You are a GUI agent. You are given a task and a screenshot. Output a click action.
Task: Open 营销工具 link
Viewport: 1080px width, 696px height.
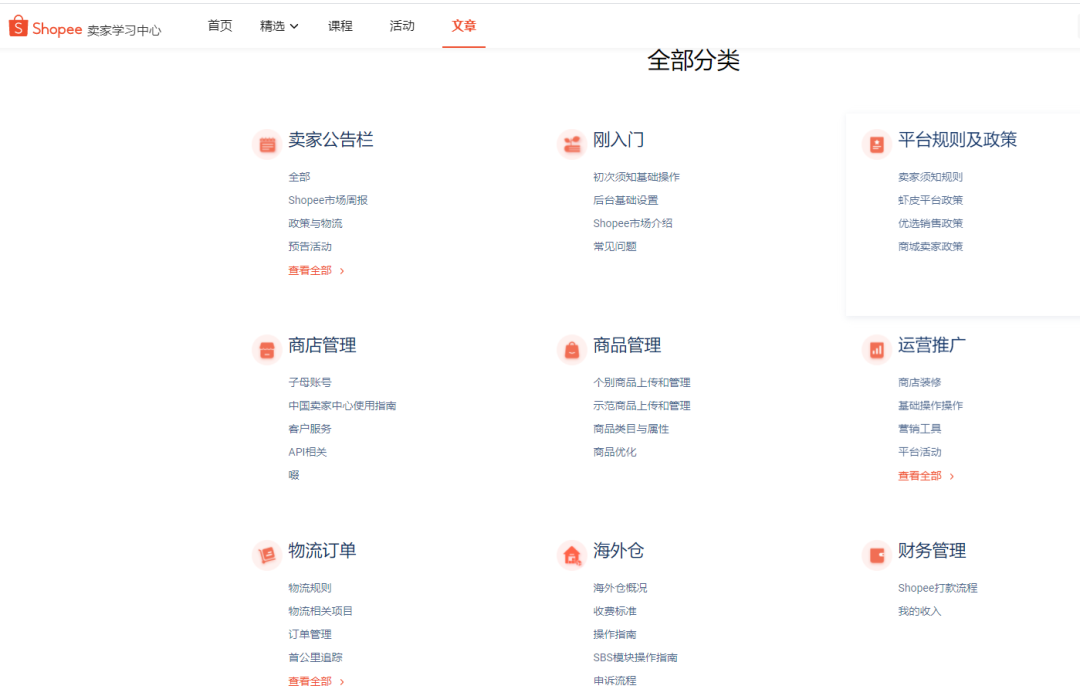click(920, 429)
